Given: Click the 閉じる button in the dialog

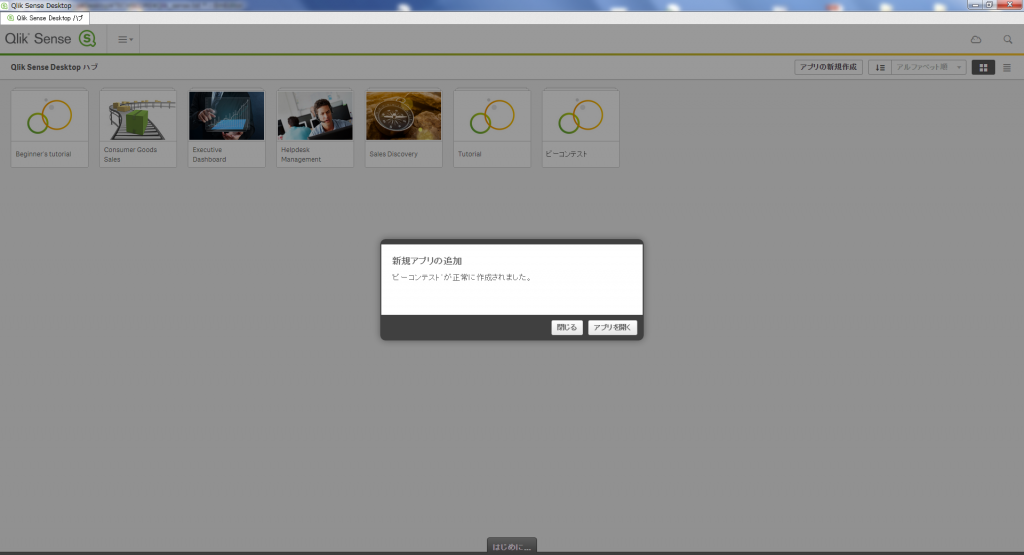Looking at the screenshot, I should pos(566,327).
